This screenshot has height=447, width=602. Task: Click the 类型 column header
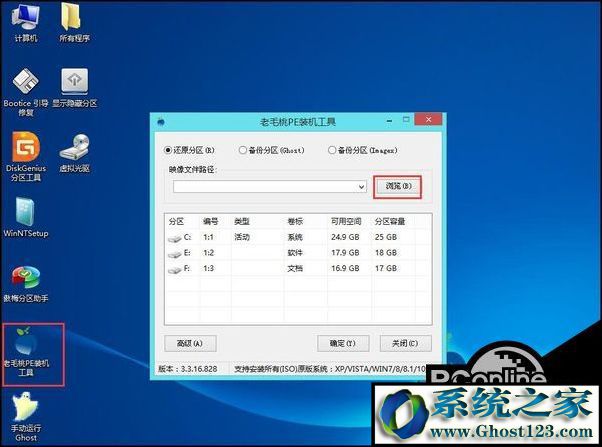point(242,221)
